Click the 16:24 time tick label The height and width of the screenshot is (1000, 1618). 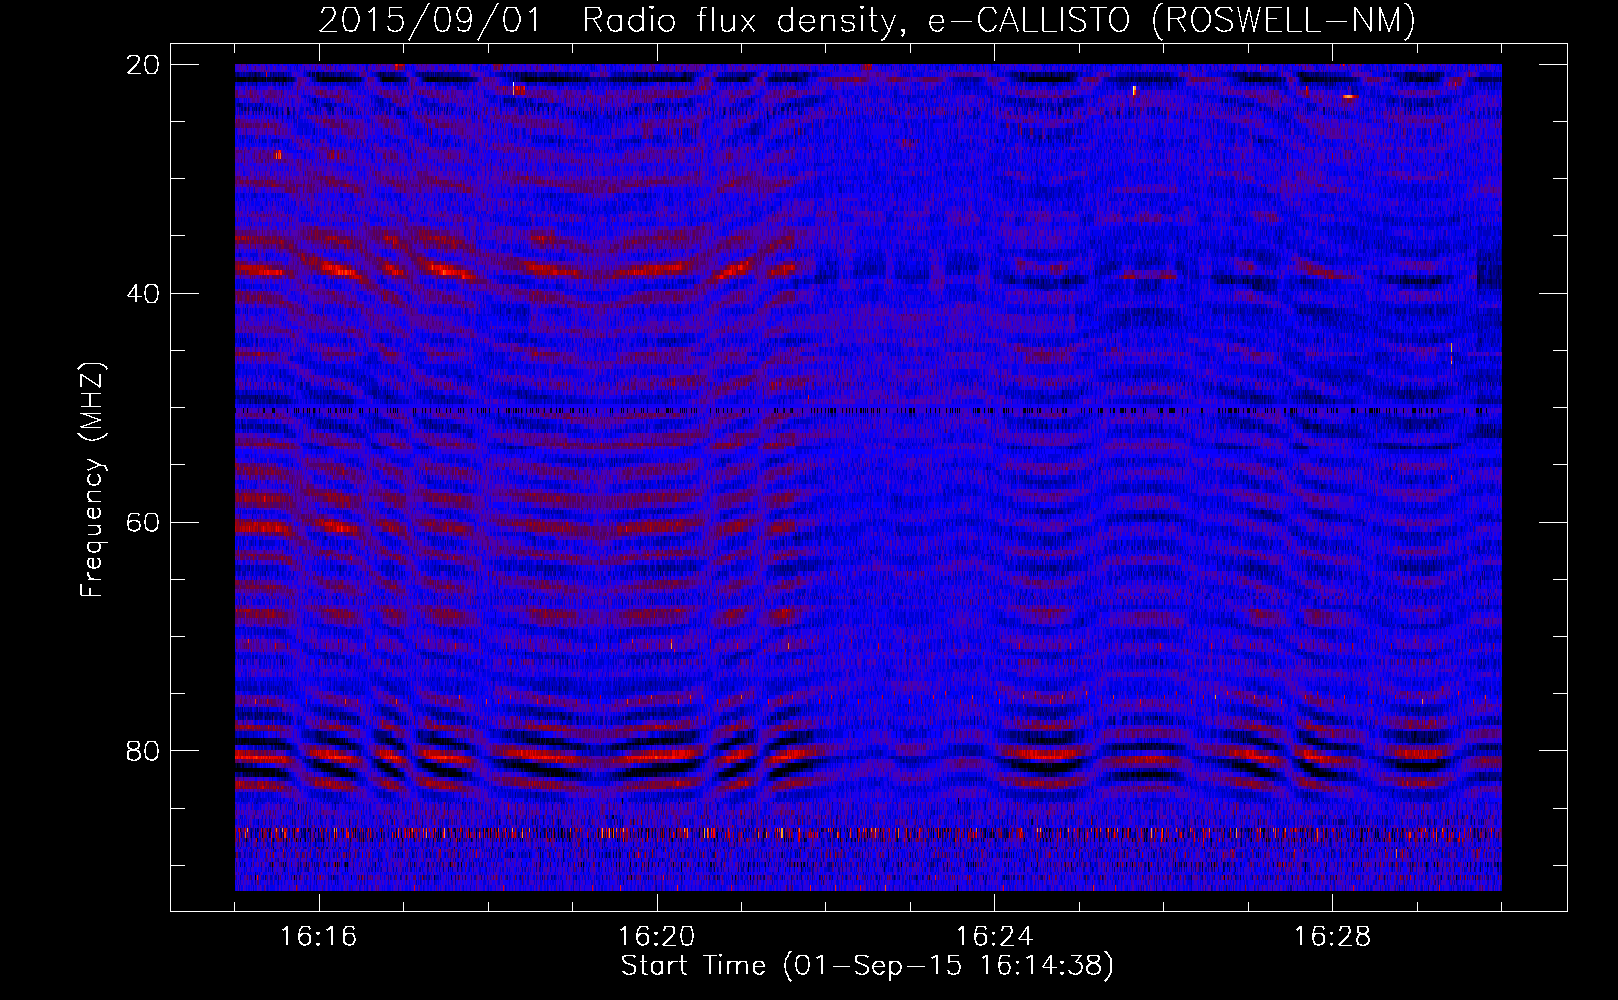coord(995,937)
